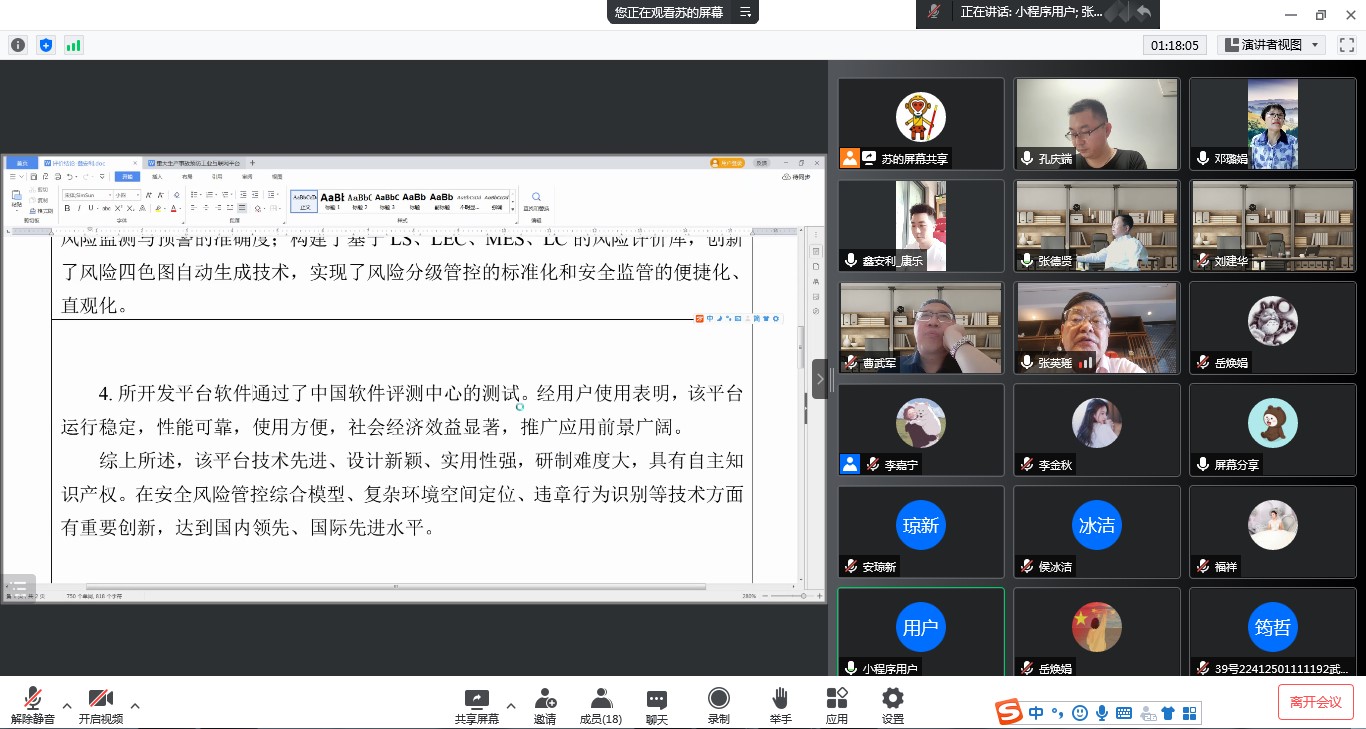
Task: Raise hand with 举手 button
Action: (x=781, y=704)
